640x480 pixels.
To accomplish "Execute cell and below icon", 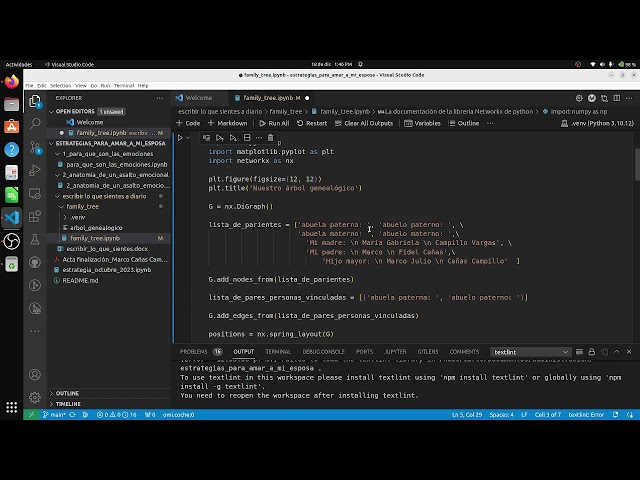I will click(233, 138).
